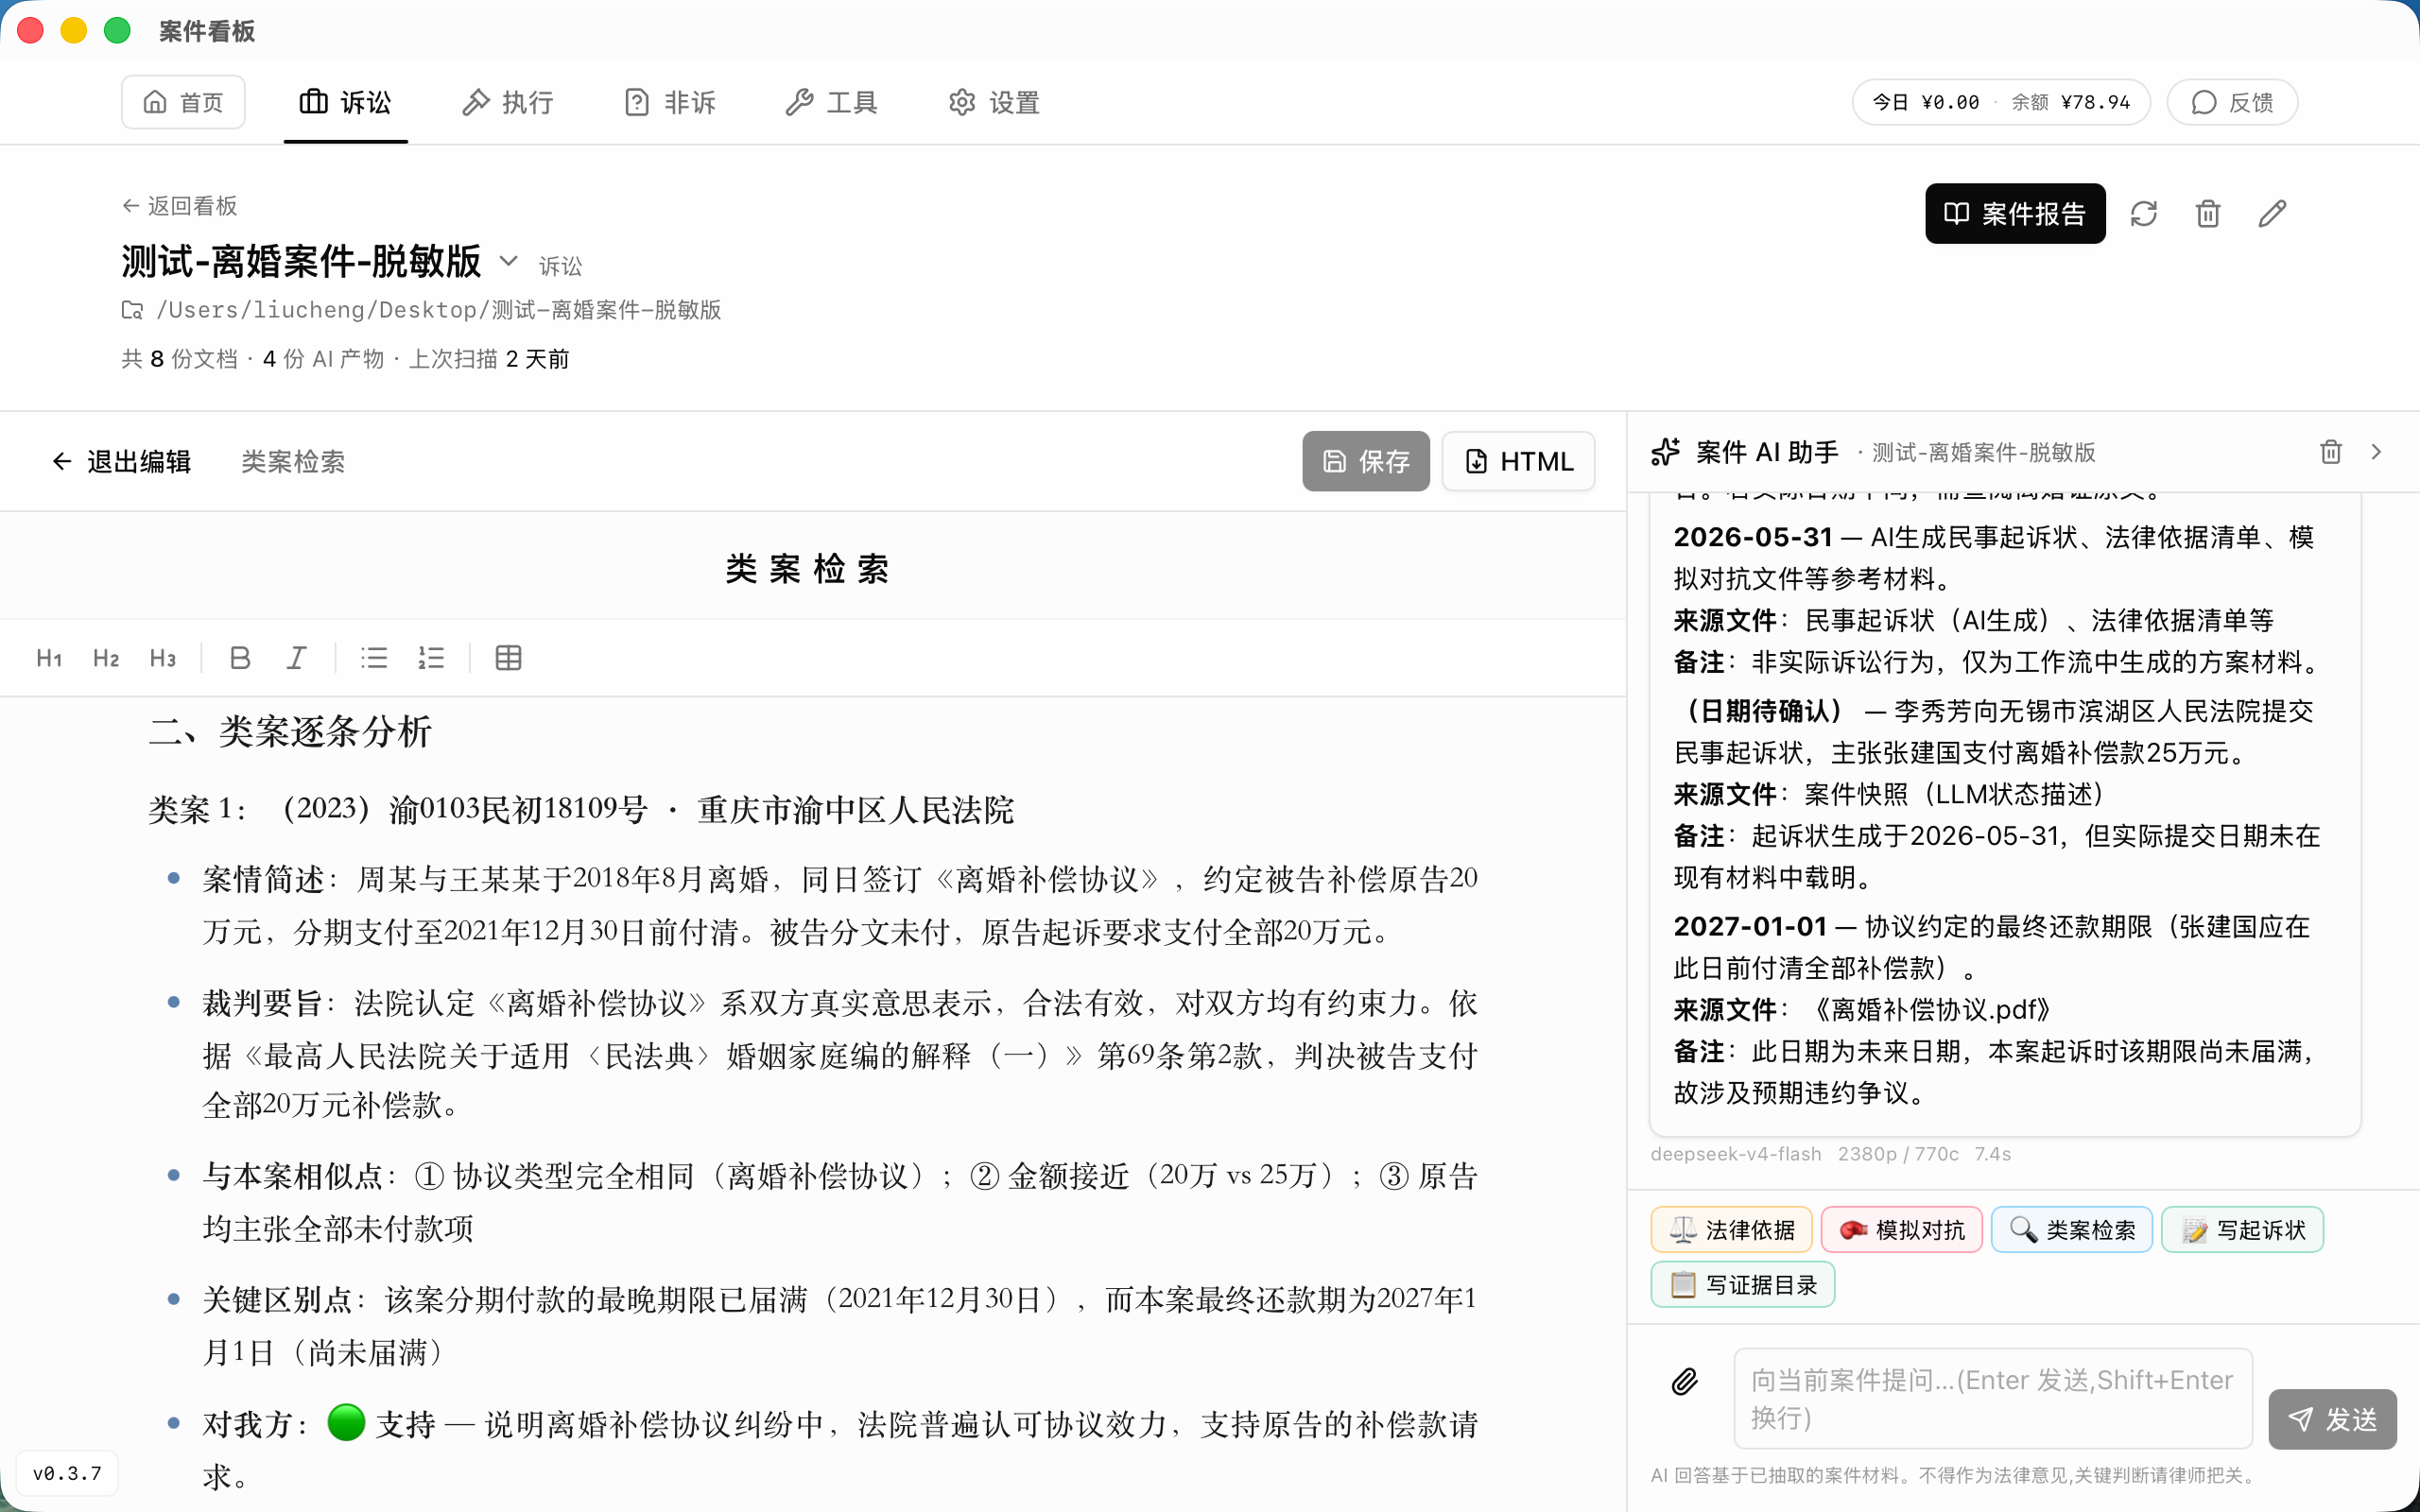Click the 写证据目录 quick action chip
2420x1512 pixels.
point(1743,1284)
